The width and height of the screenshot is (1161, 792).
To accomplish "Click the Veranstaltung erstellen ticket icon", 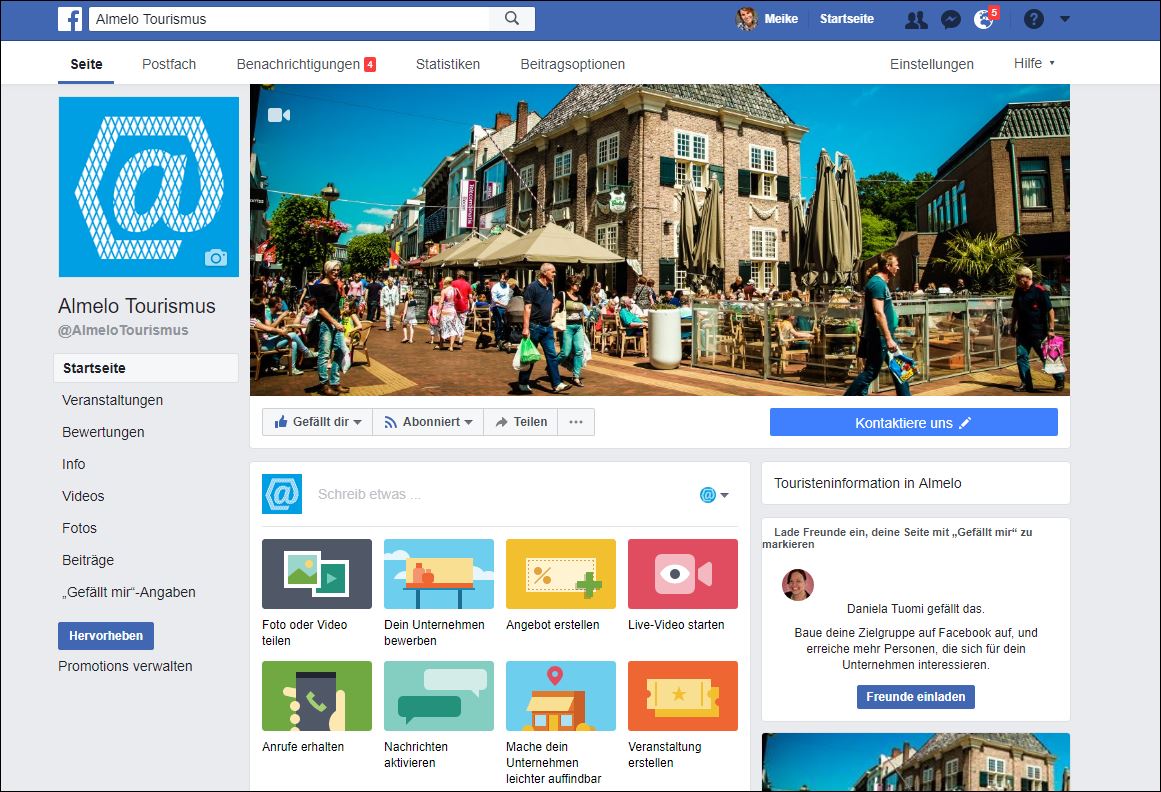I will coord(683,696).
